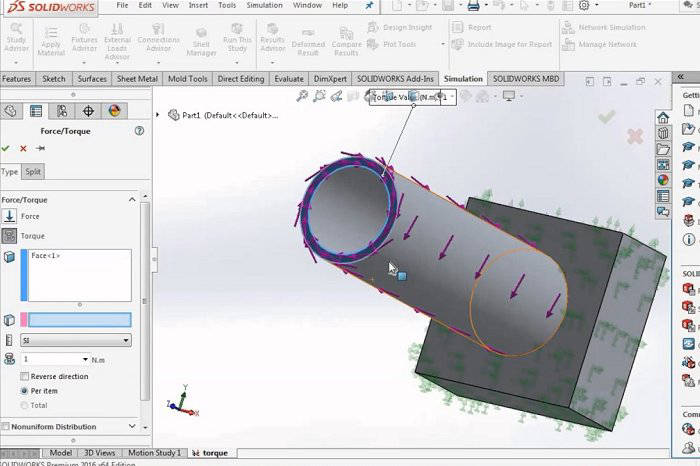Expand the Part1 feature tree node
Viewport: 700px width, 466px height.
click(x=158, y=115)
